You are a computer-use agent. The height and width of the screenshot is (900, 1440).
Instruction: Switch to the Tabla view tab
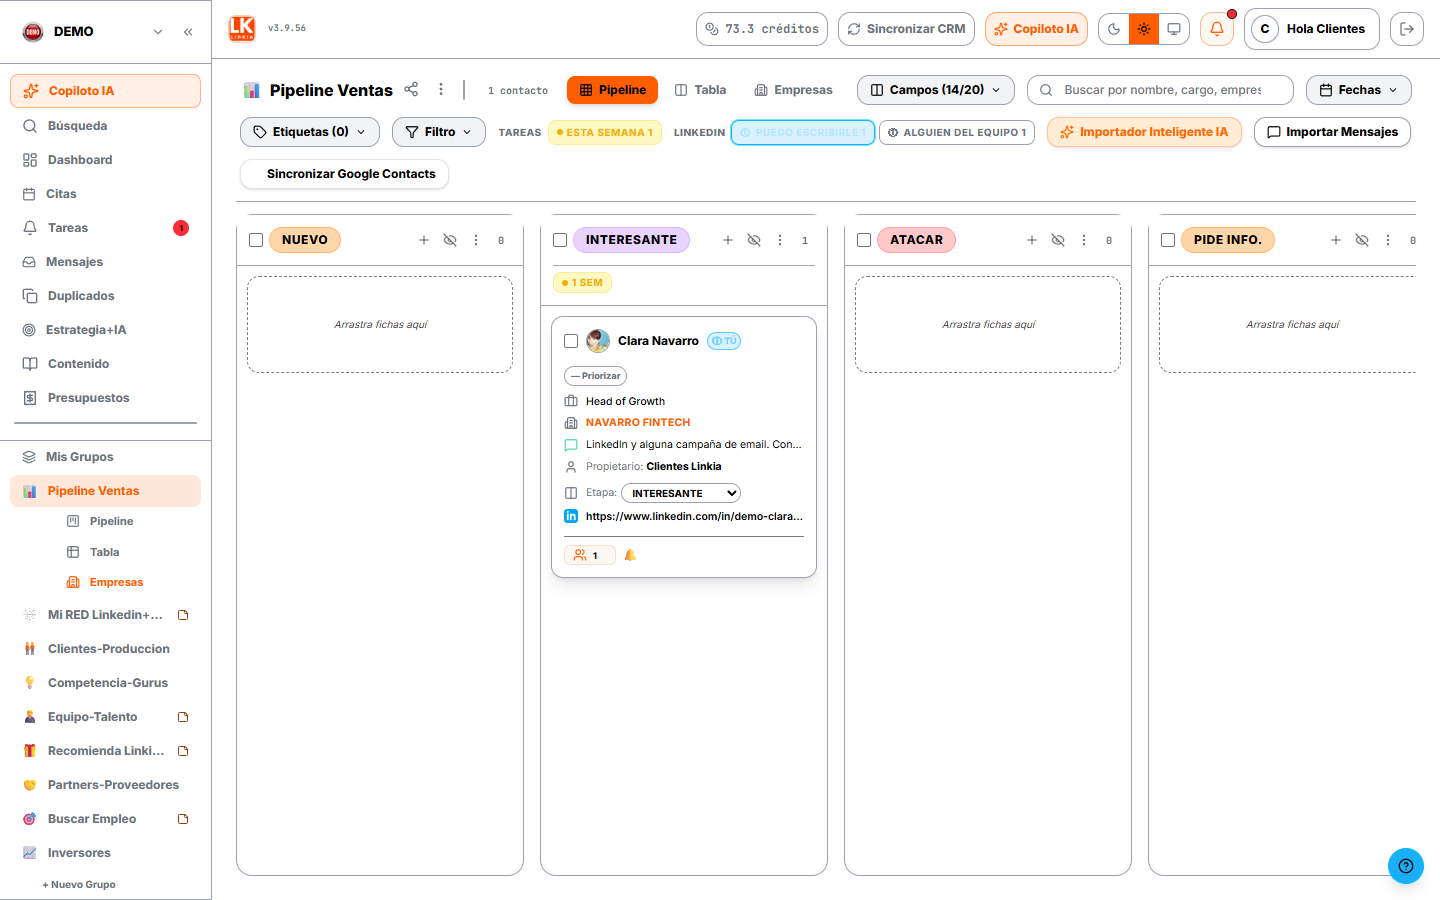[701, 90]
